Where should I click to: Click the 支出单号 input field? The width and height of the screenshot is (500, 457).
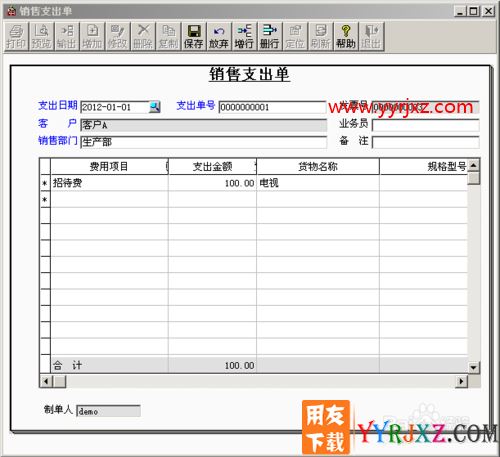(x=272, y=107)
